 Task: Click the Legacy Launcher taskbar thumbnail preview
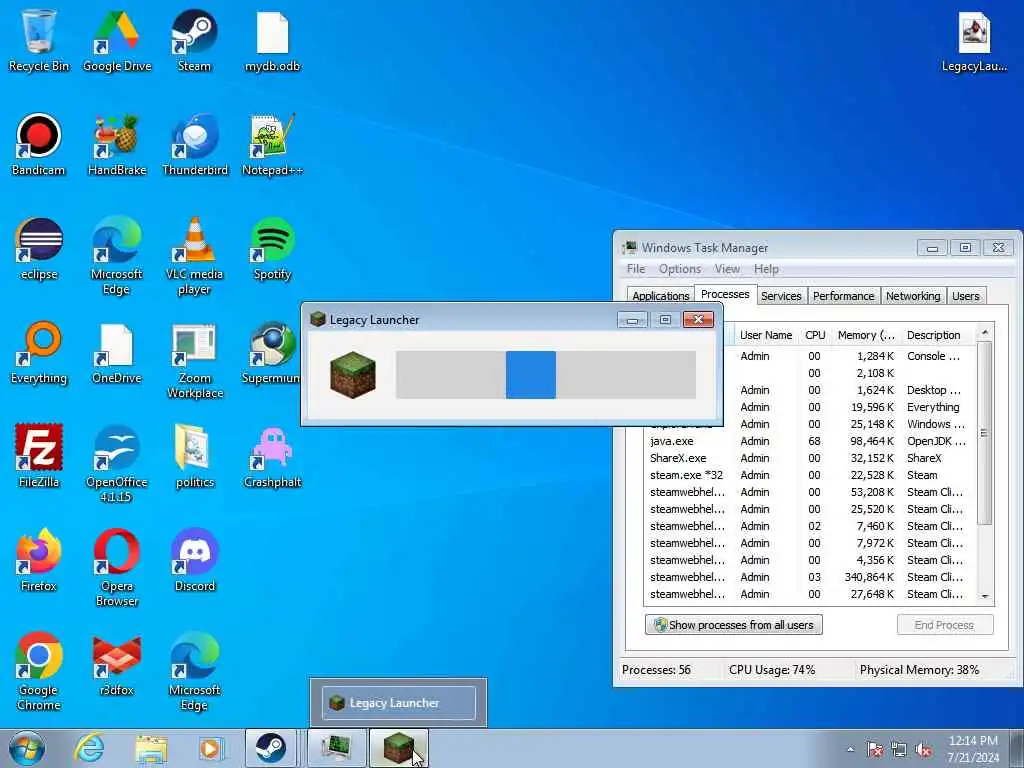398,703
